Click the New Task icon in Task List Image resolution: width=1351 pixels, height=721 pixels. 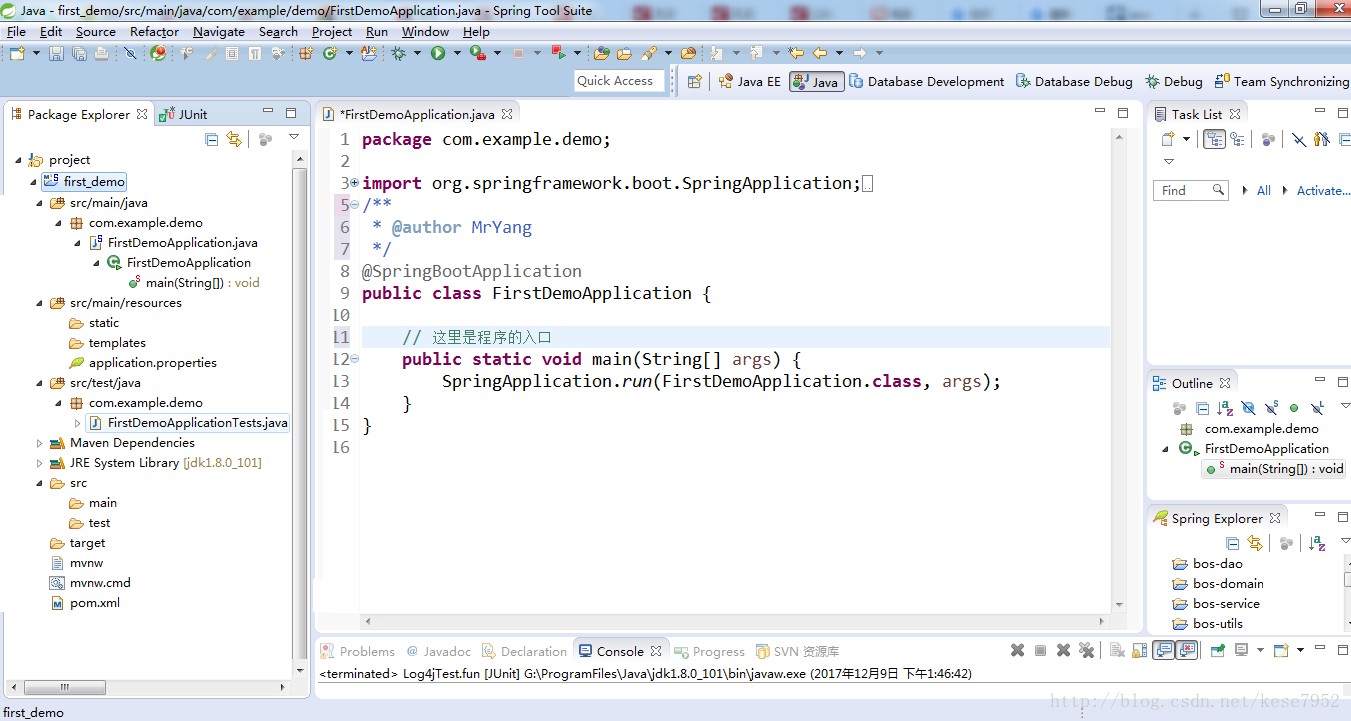(x=1167, y=139)
